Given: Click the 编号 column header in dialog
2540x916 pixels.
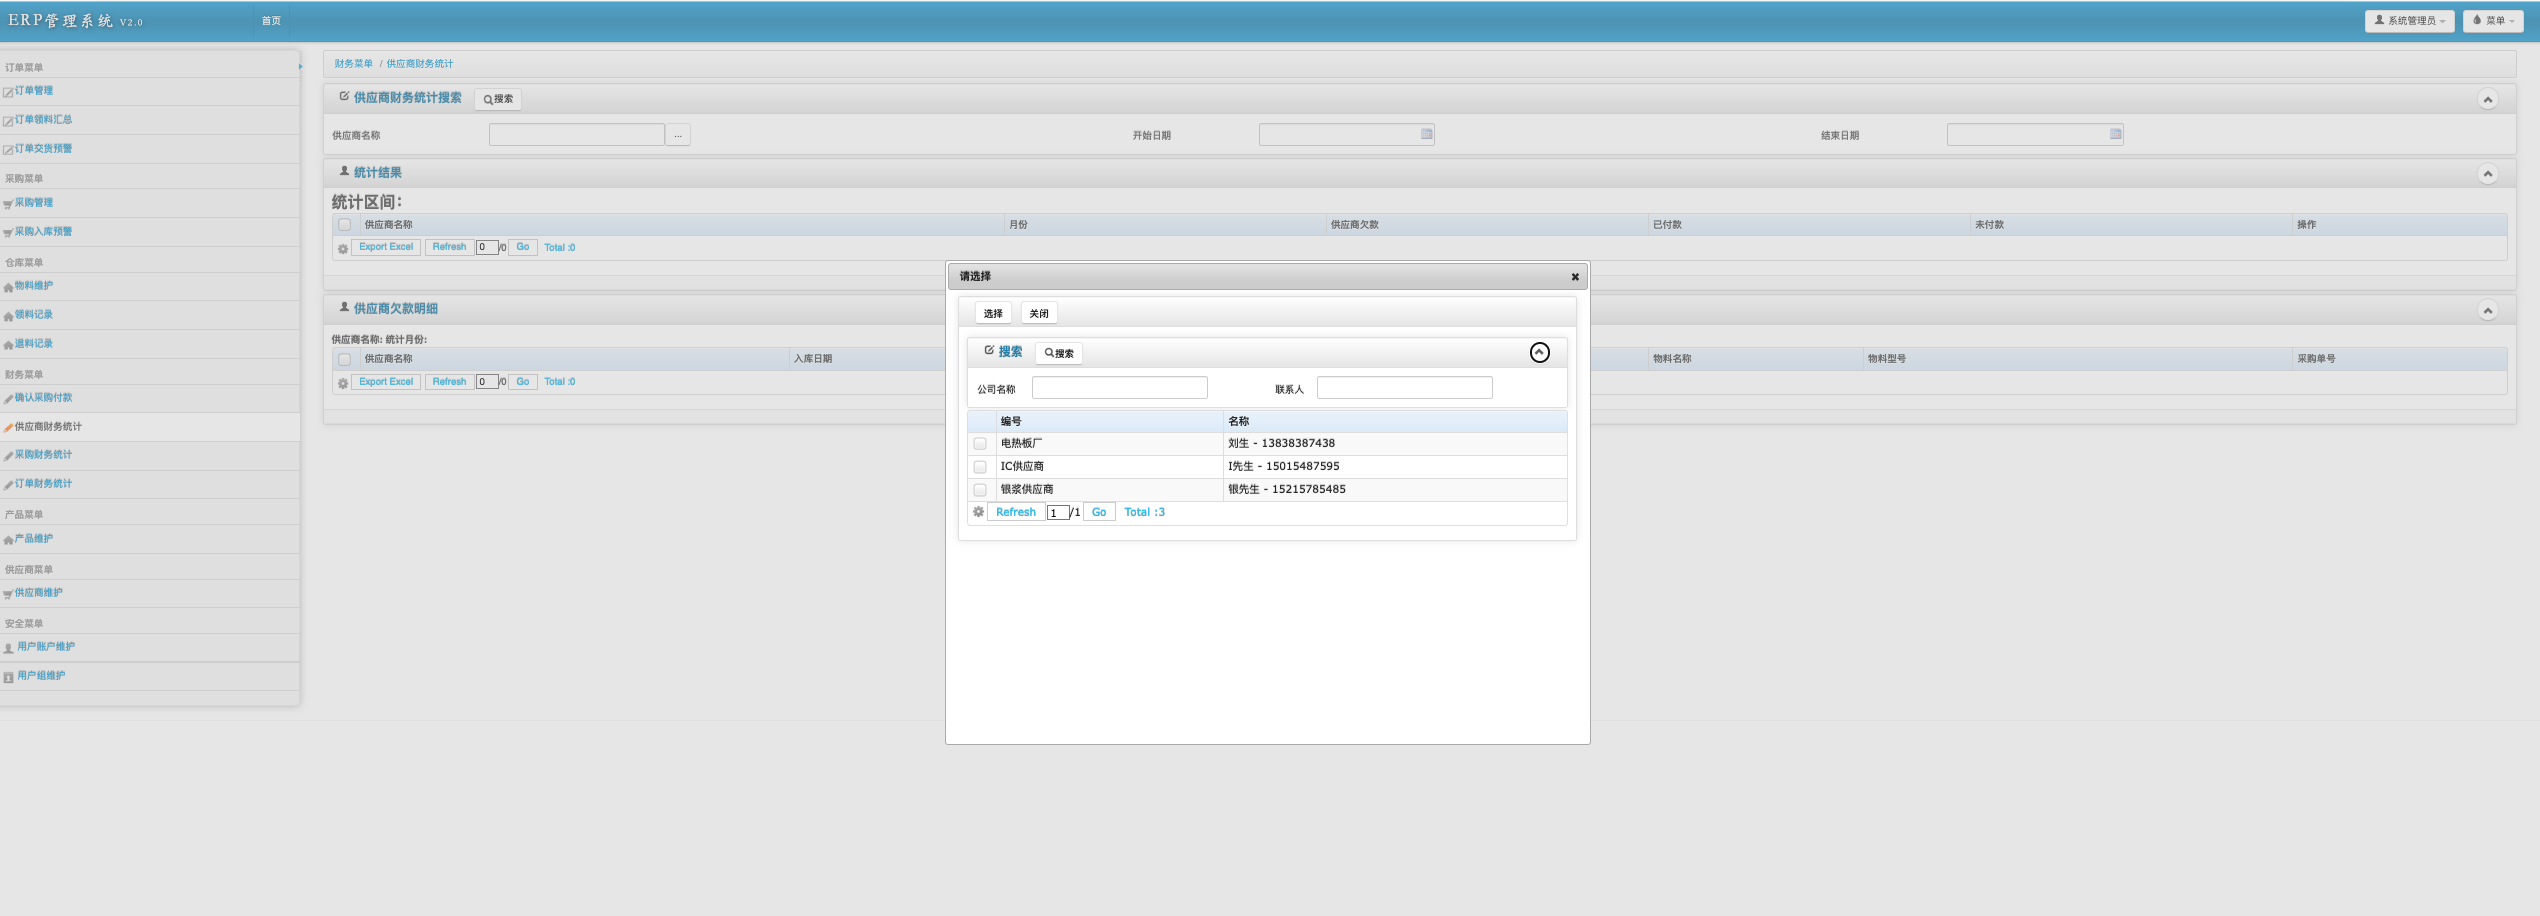Looking at the screenshot, I should click(x=1110, y=421).
